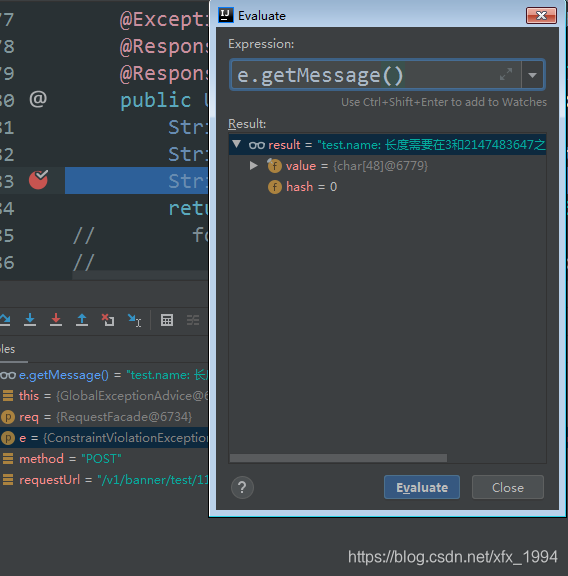Click the Drop Frame icon
The height and width of the screenshot is (576, 568).
click(108, 320)
